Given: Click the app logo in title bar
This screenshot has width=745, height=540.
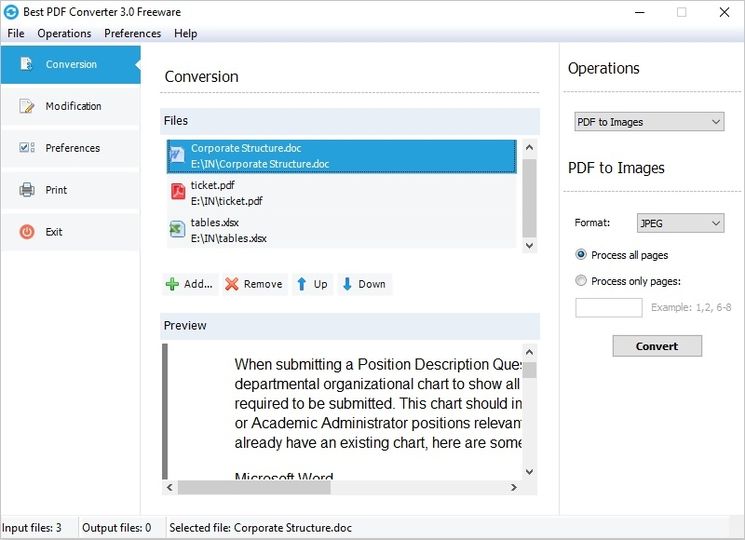Looking at the screenshot, I should point(10,12).
